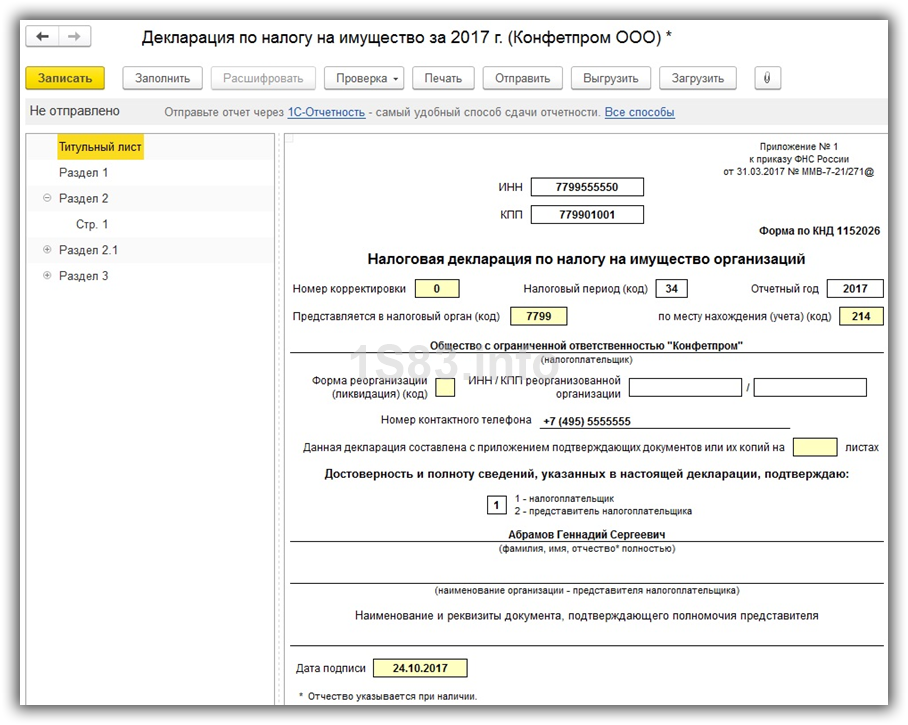Image resolution: width=908 pixels, height=725 pixels.
Task: Expand the Раздел 2.1 tree node
Action: 47,250
